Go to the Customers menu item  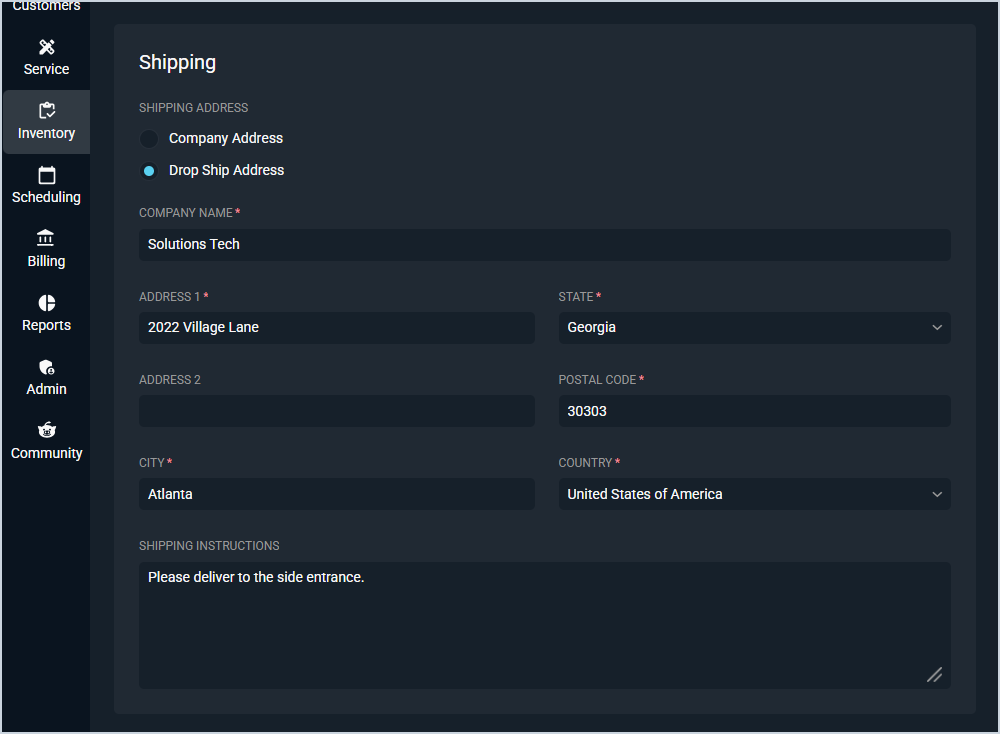tap(46, 7)
